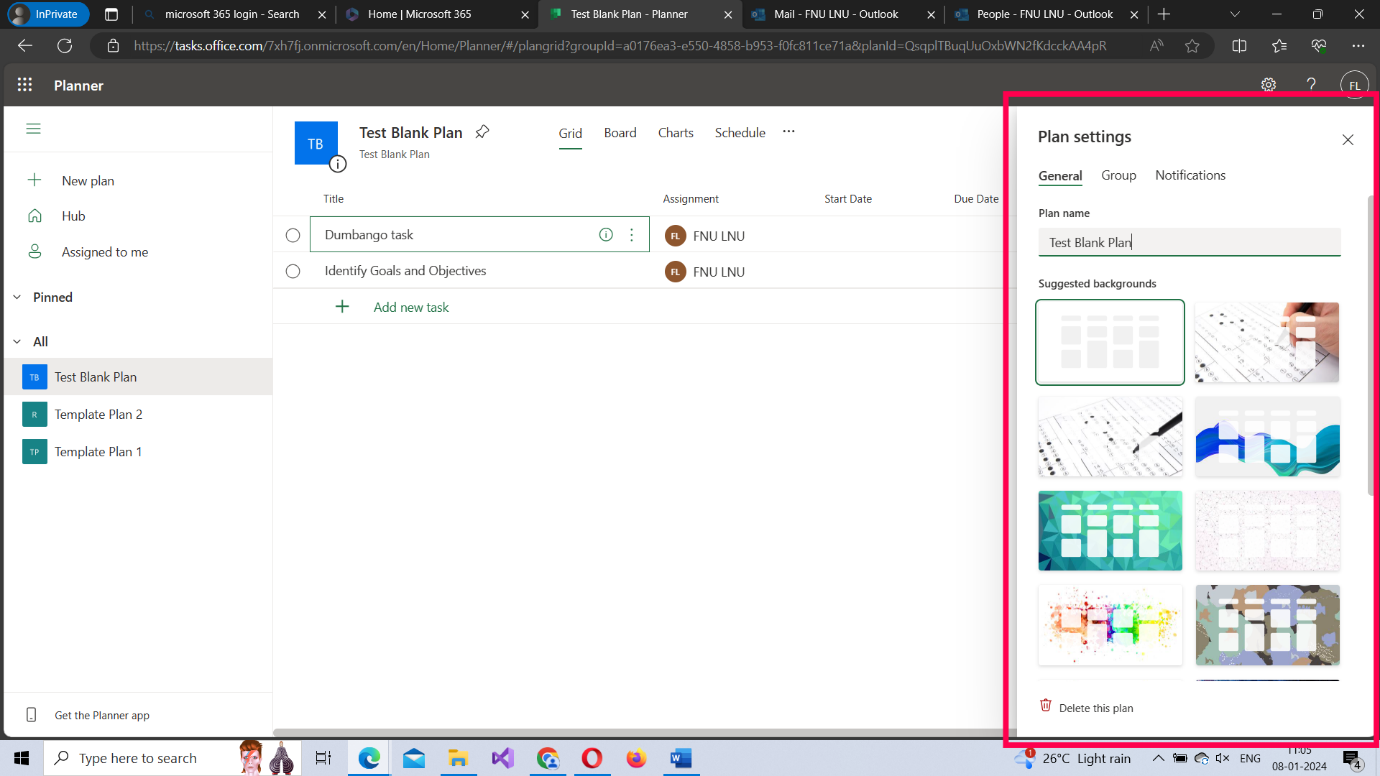The width and height of the screenshot is (1380, 776).
Task: Click the Delete this plan link
Action: coord(1096,708)
